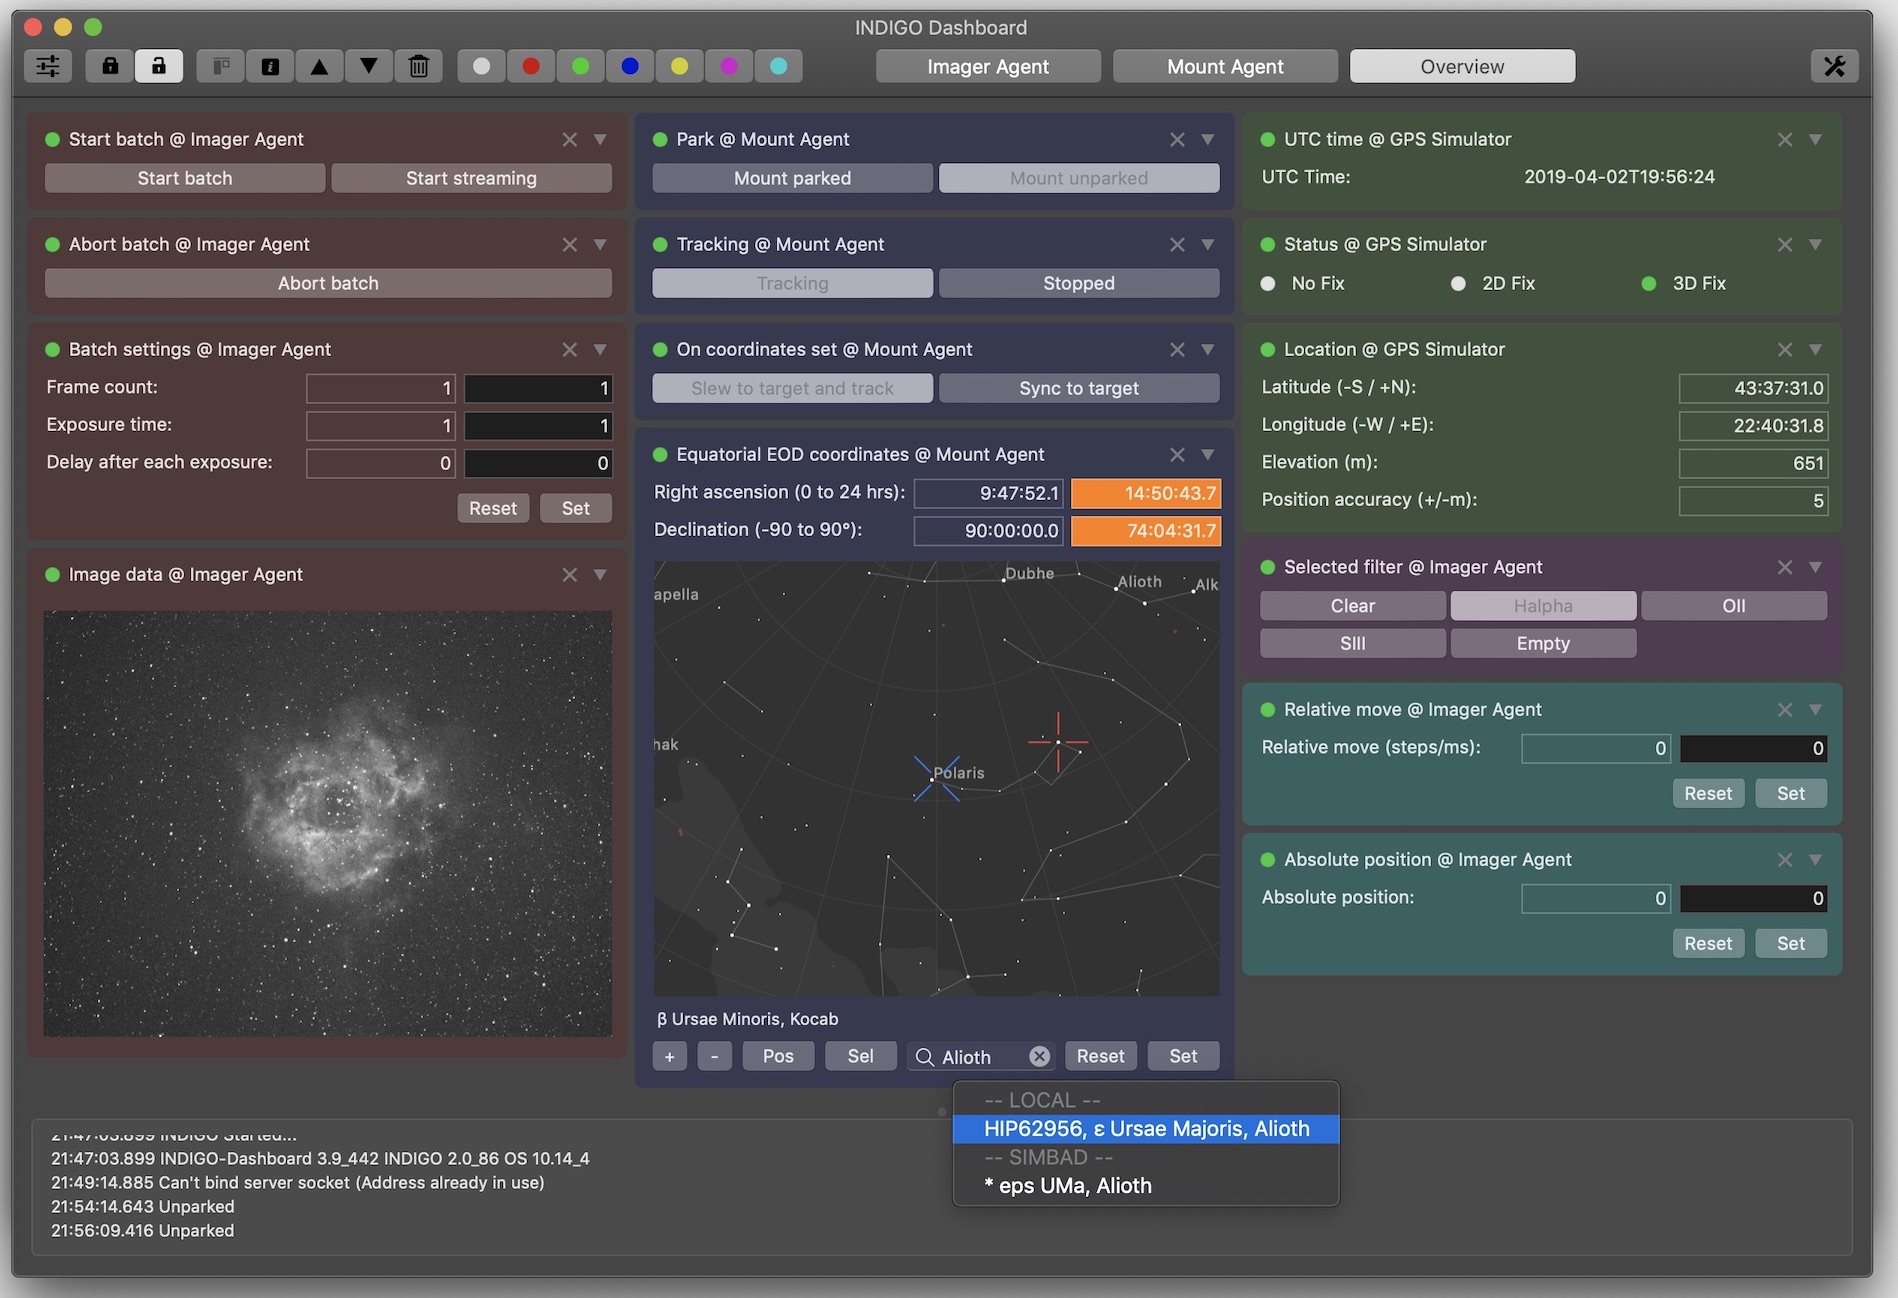Click the locked padlock icon

[x=109, y=66]
